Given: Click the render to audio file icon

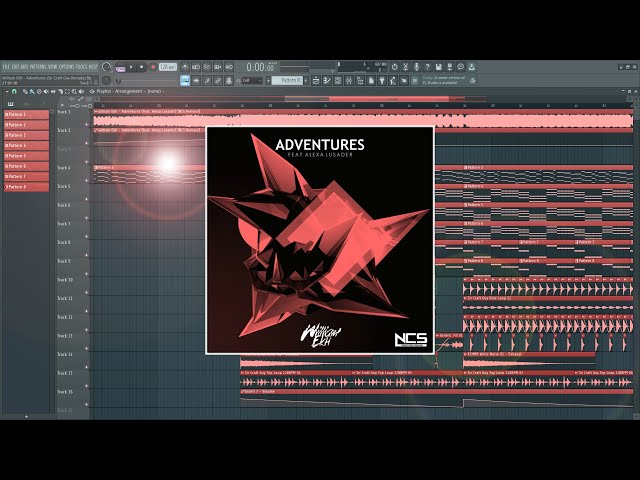Looking at the screenshot, I should coord(450,67).
